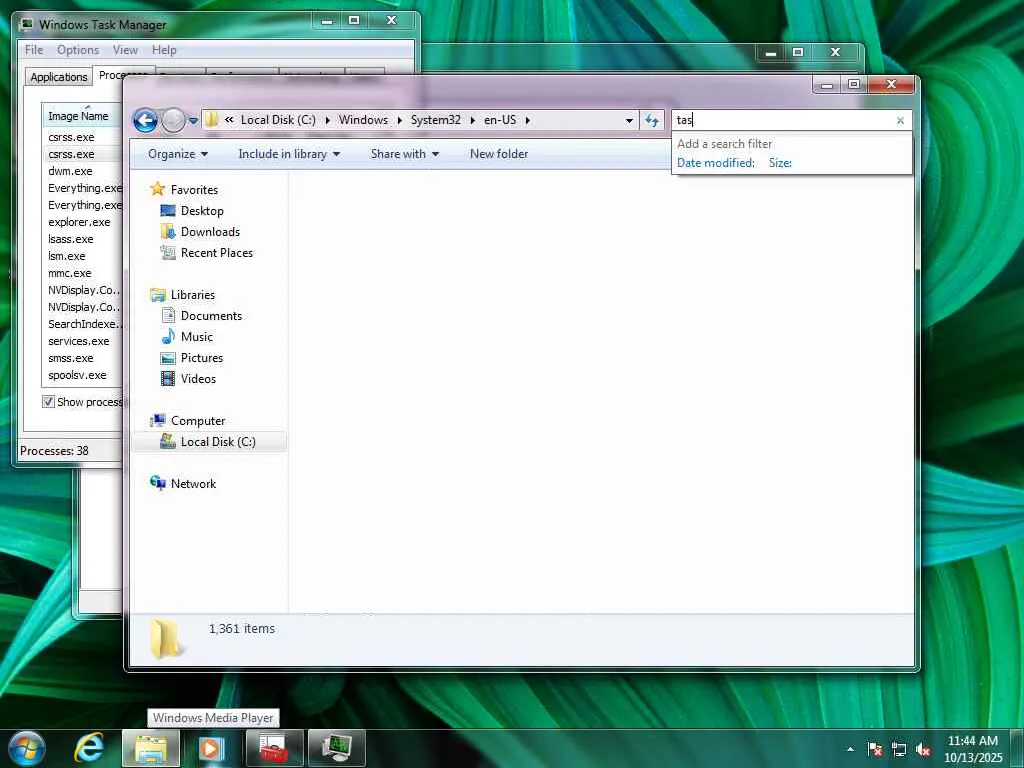Expand the arrow after Windows breadcrumb
Viewport: 1024px width, 768px height.
coord(399,121)
